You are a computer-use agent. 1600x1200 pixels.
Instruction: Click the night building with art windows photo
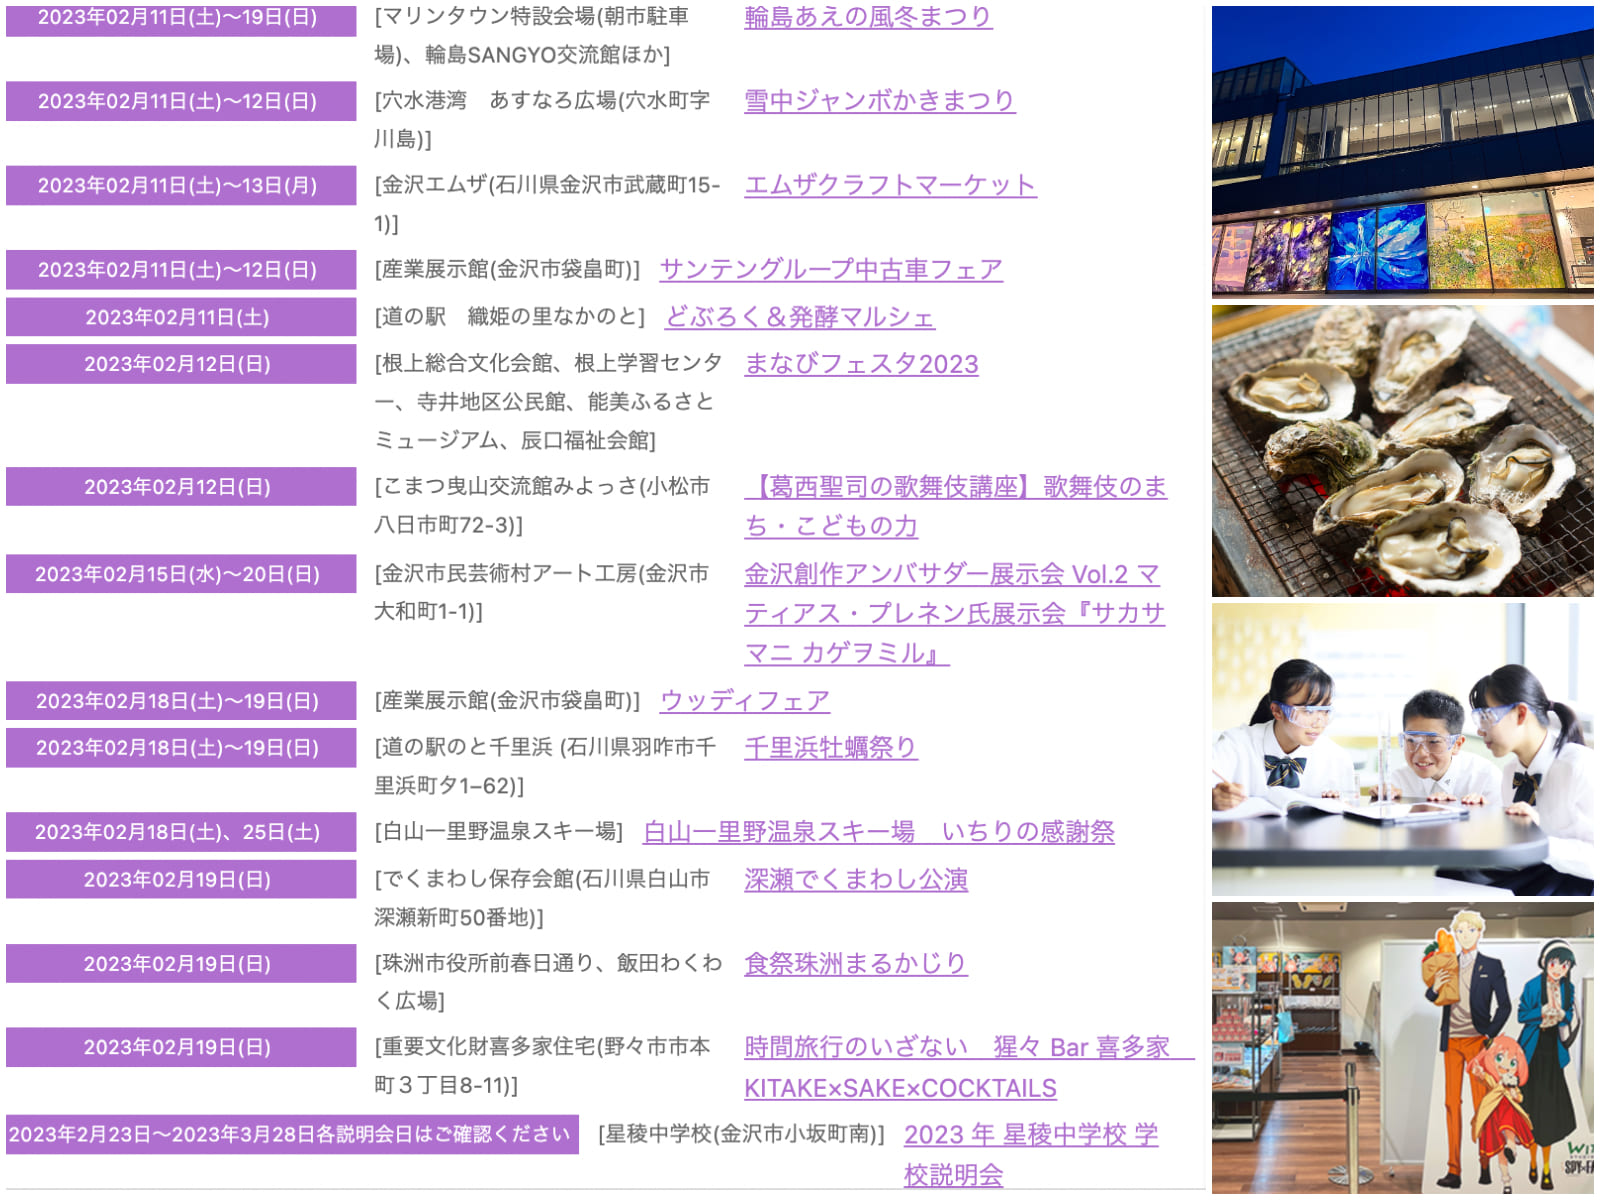tap(1402, 152)
